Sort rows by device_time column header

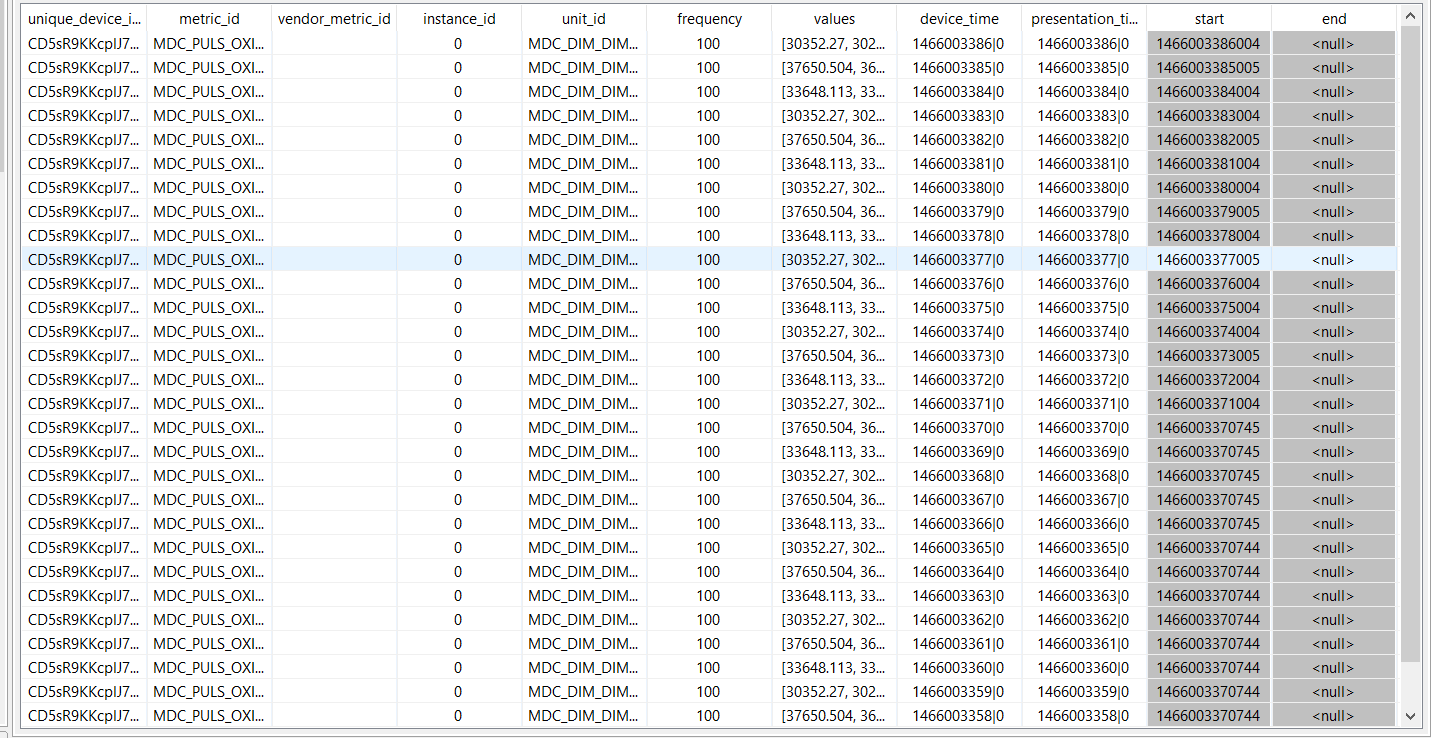click(x=959, y=19)
